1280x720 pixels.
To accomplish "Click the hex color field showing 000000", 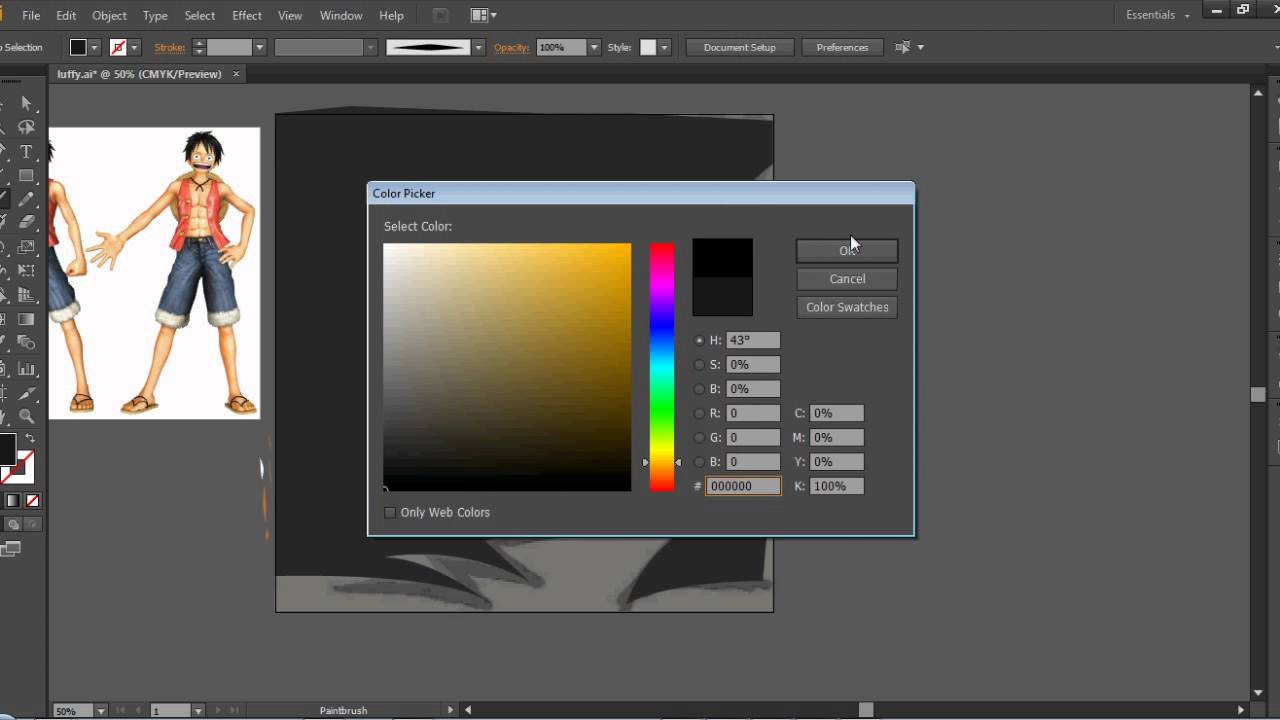I will (x=743, y=486).
